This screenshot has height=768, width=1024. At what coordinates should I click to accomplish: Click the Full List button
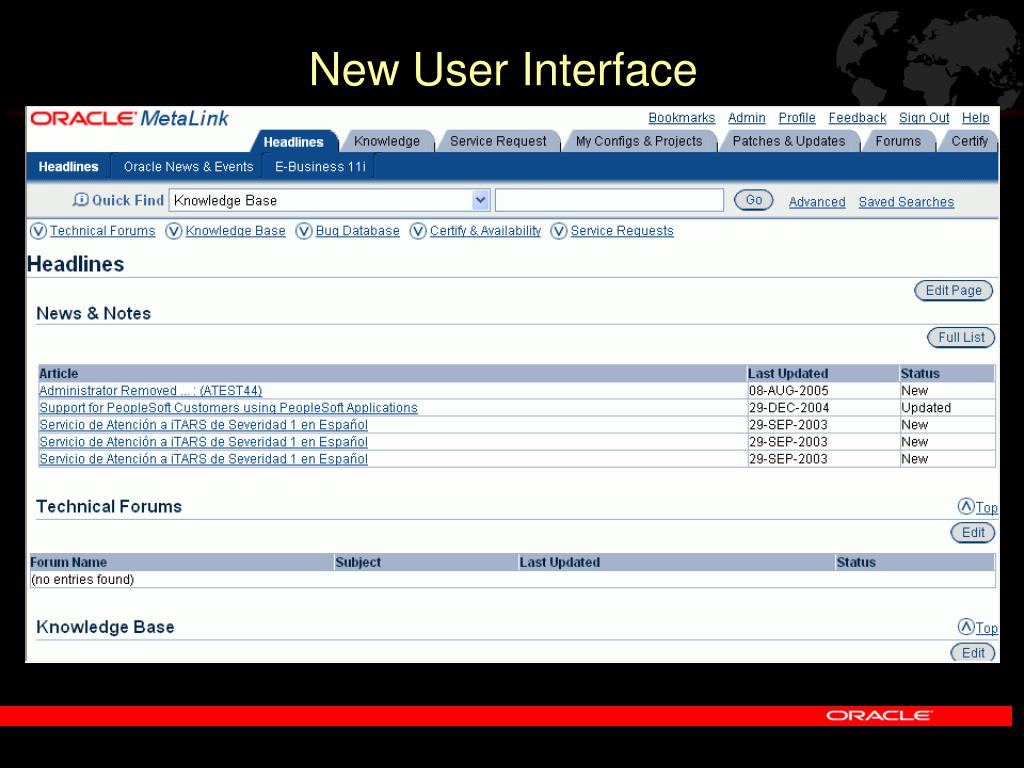click(961, 338)
